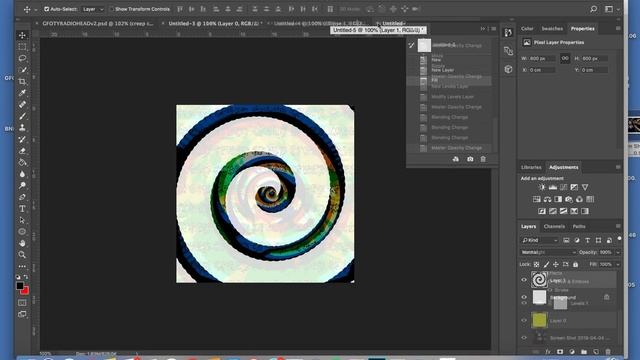
Task: Select the Dodge tool
Action: pos(22,185)
